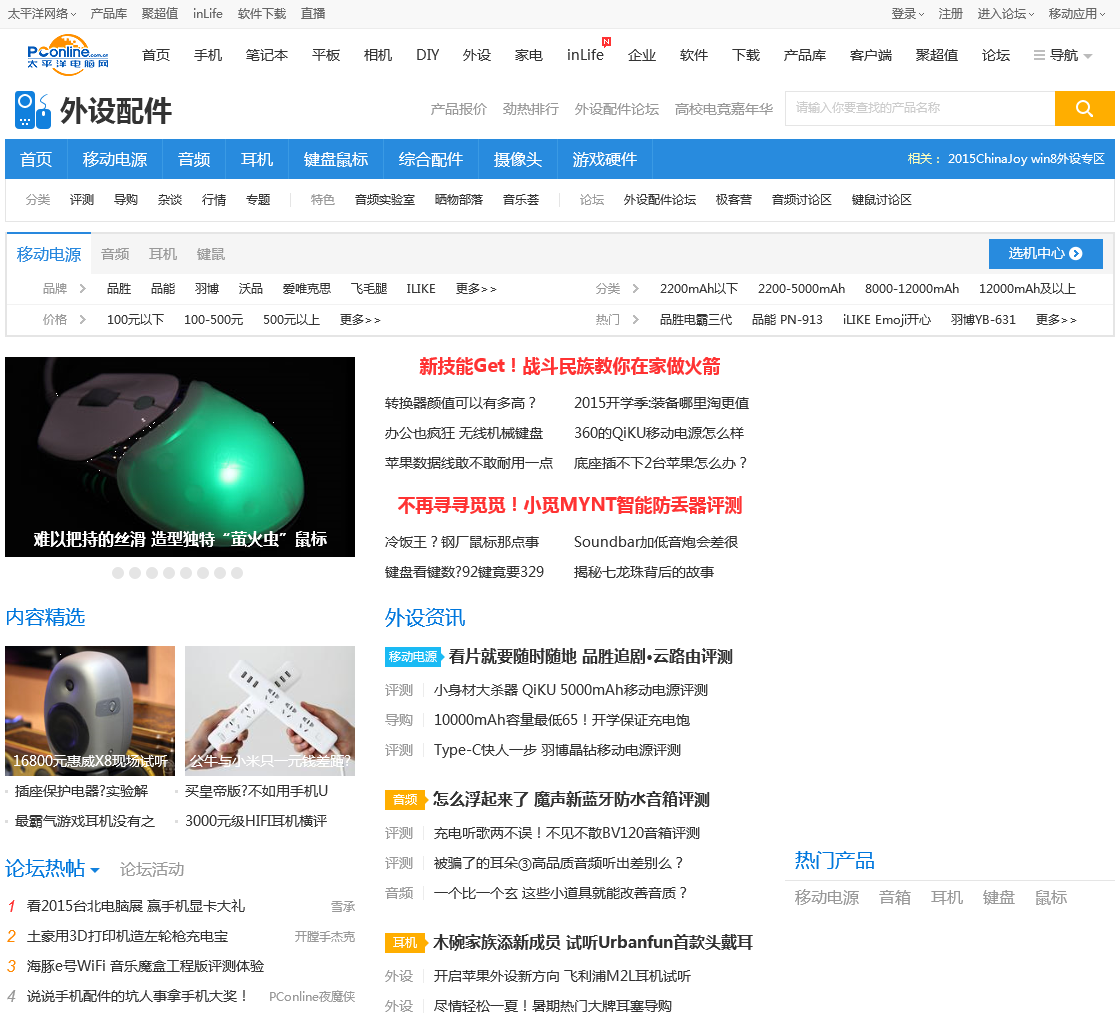Open the 进入论坛 dropdown
This screenshot has width=1120, height=1018.
click(1006, 14)
